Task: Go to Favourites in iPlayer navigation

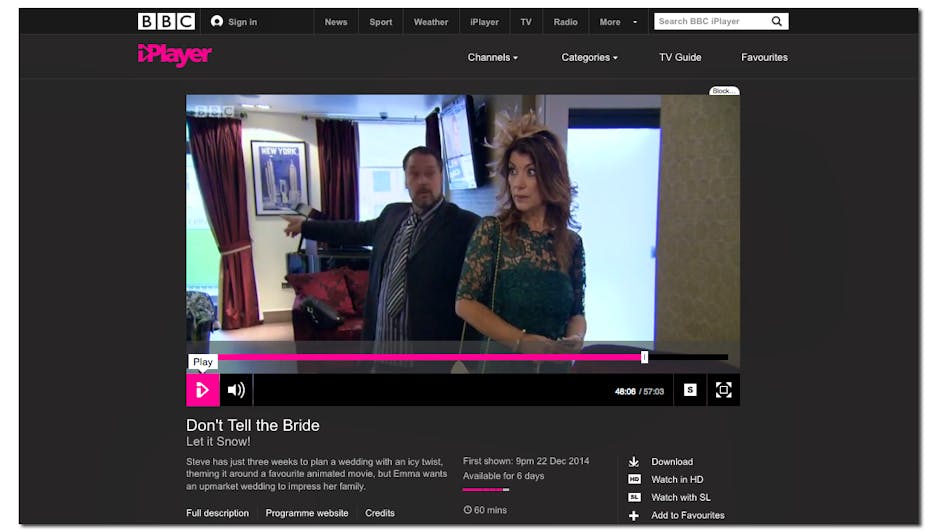Action: pos(764,58)
